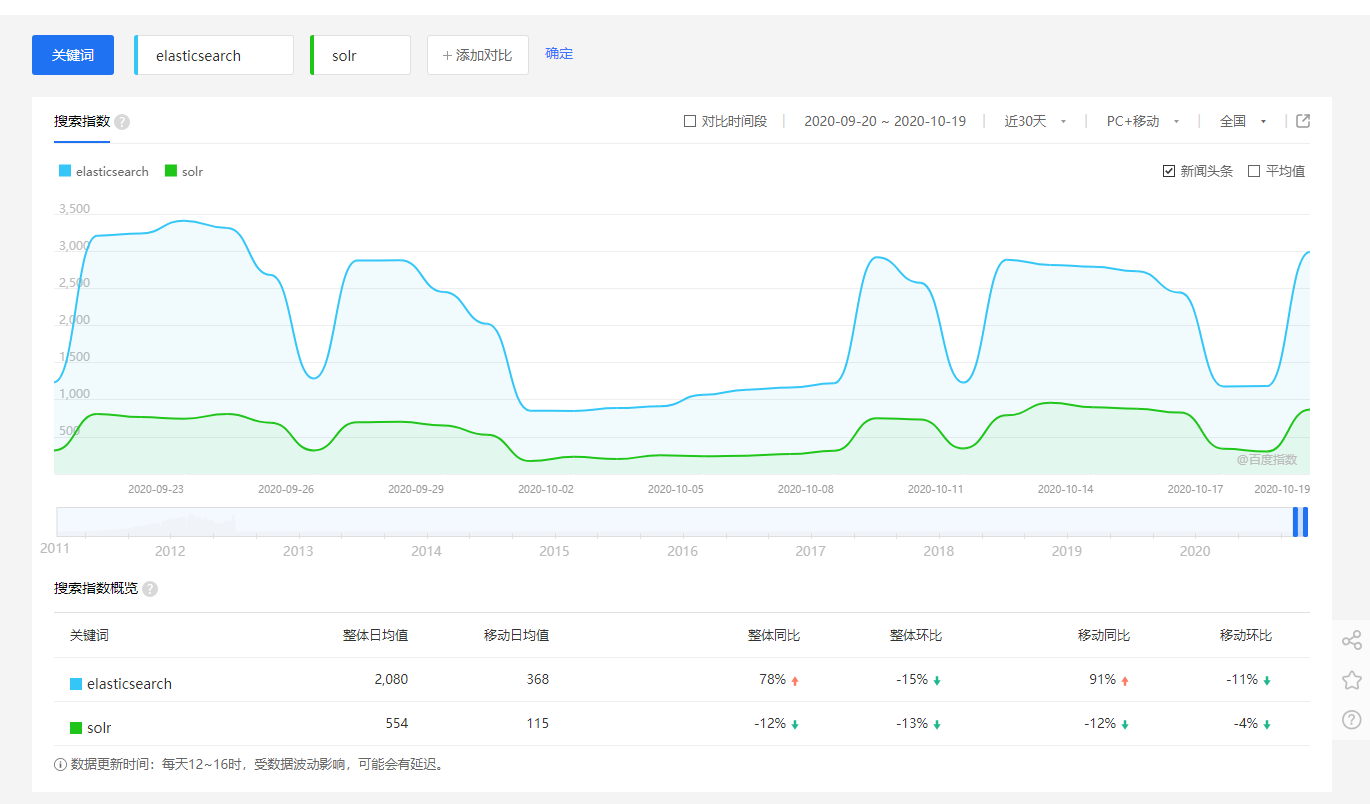The width and height of the screenshot is (1370, 804).
Task: Click the solr keyword input field
Action: (361, 55)
